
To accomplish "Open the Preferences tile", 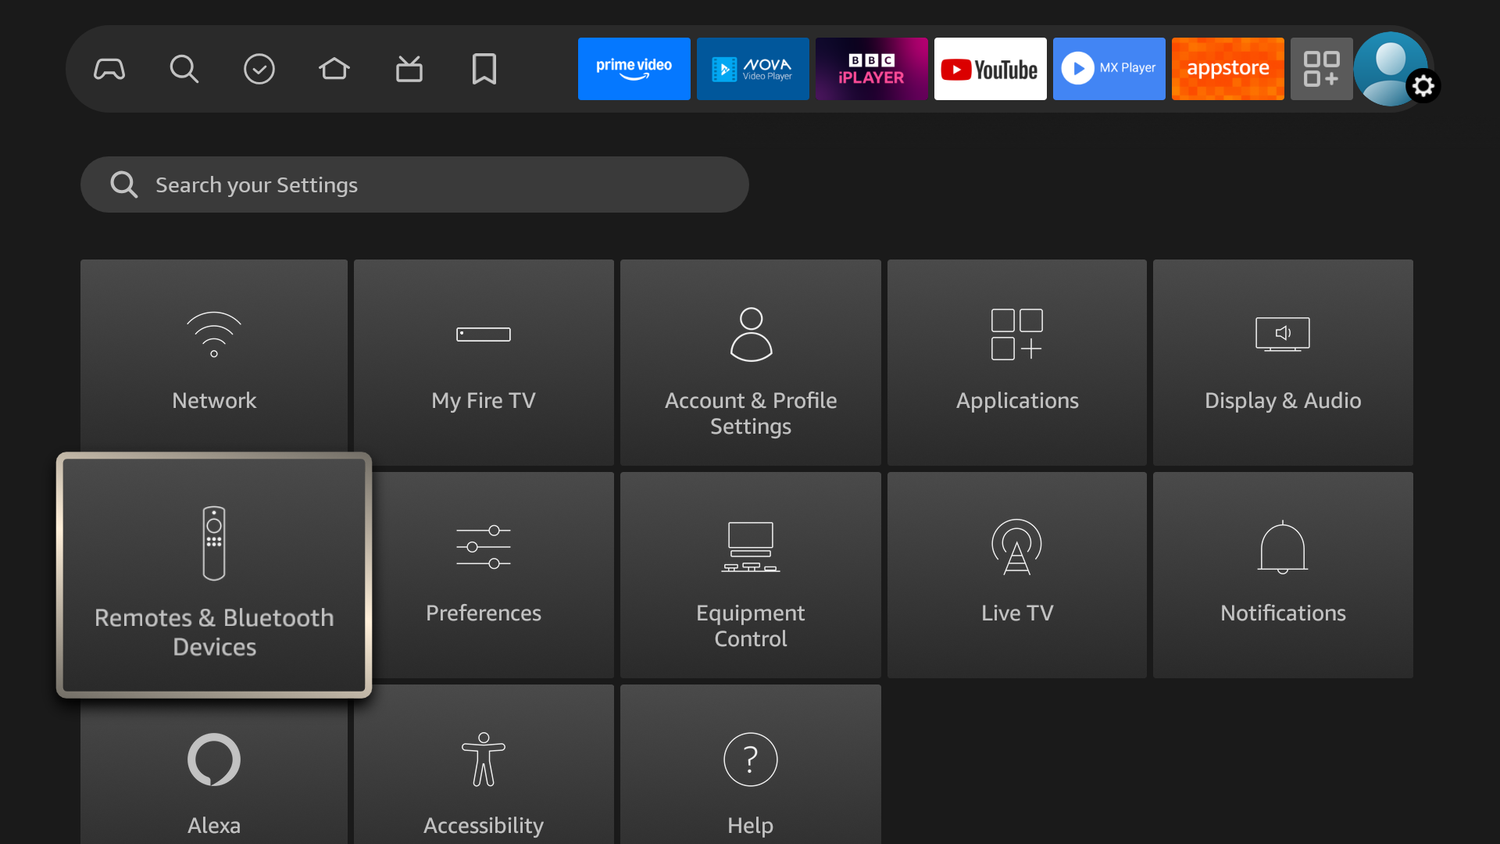I will [x=493, y=575].
